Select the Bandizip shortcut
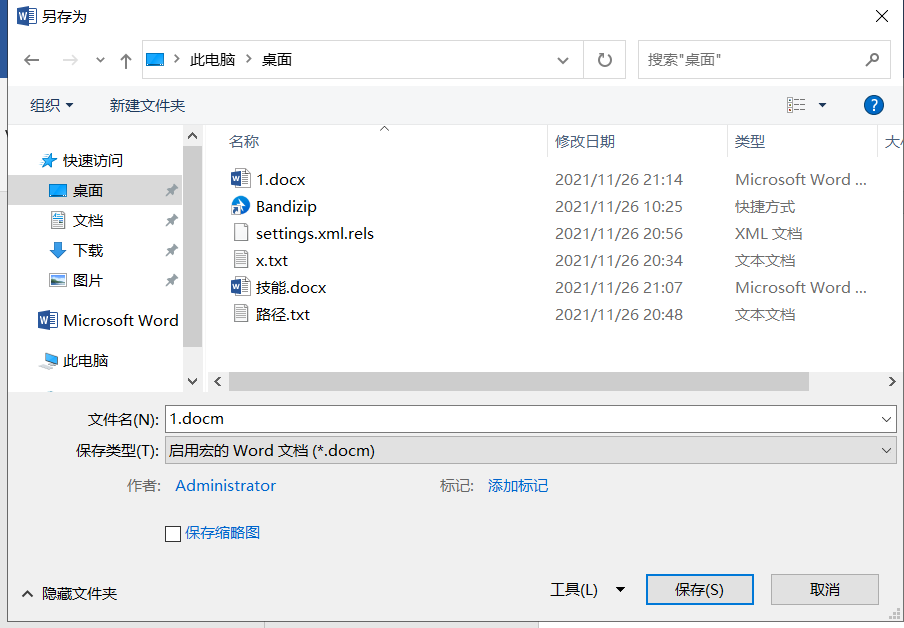 (x=286, y=206)
